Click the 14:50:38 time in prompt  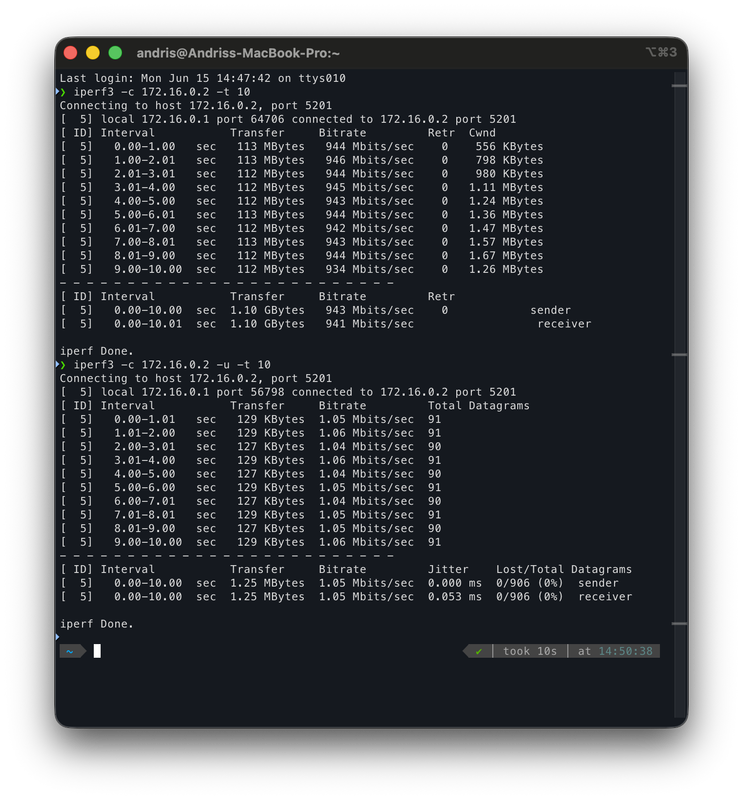625,651
